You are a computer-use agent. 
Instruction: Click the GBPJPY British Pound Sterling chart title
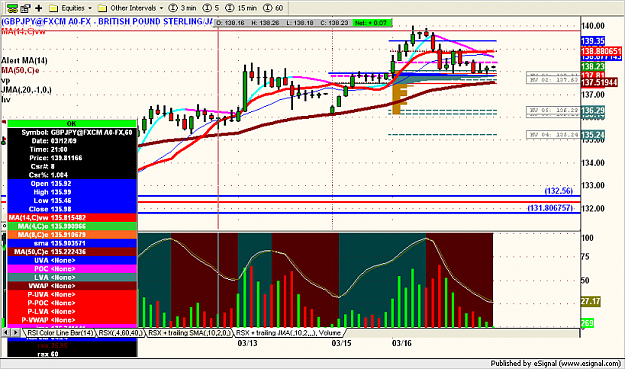(107, 22)
